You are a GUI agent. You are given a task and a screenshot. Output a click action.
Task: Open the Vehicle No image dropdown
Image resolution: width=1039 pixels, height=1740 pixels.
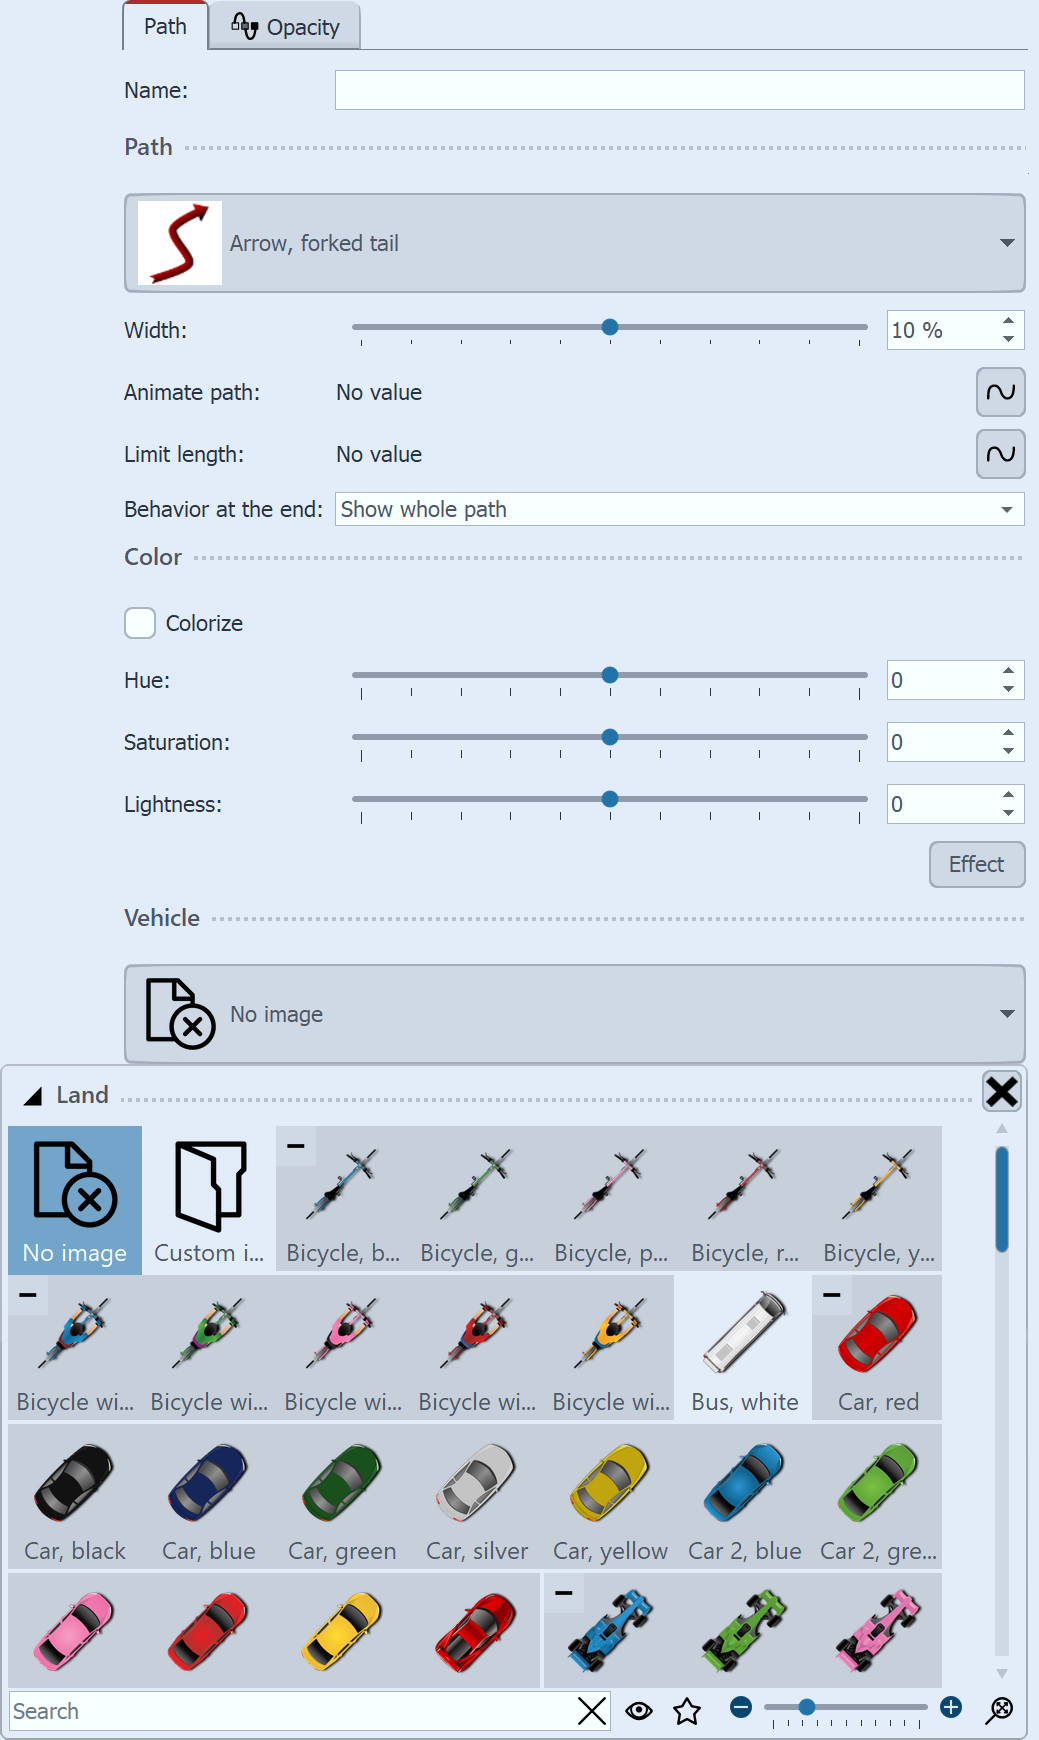[x=575, y=1014]
